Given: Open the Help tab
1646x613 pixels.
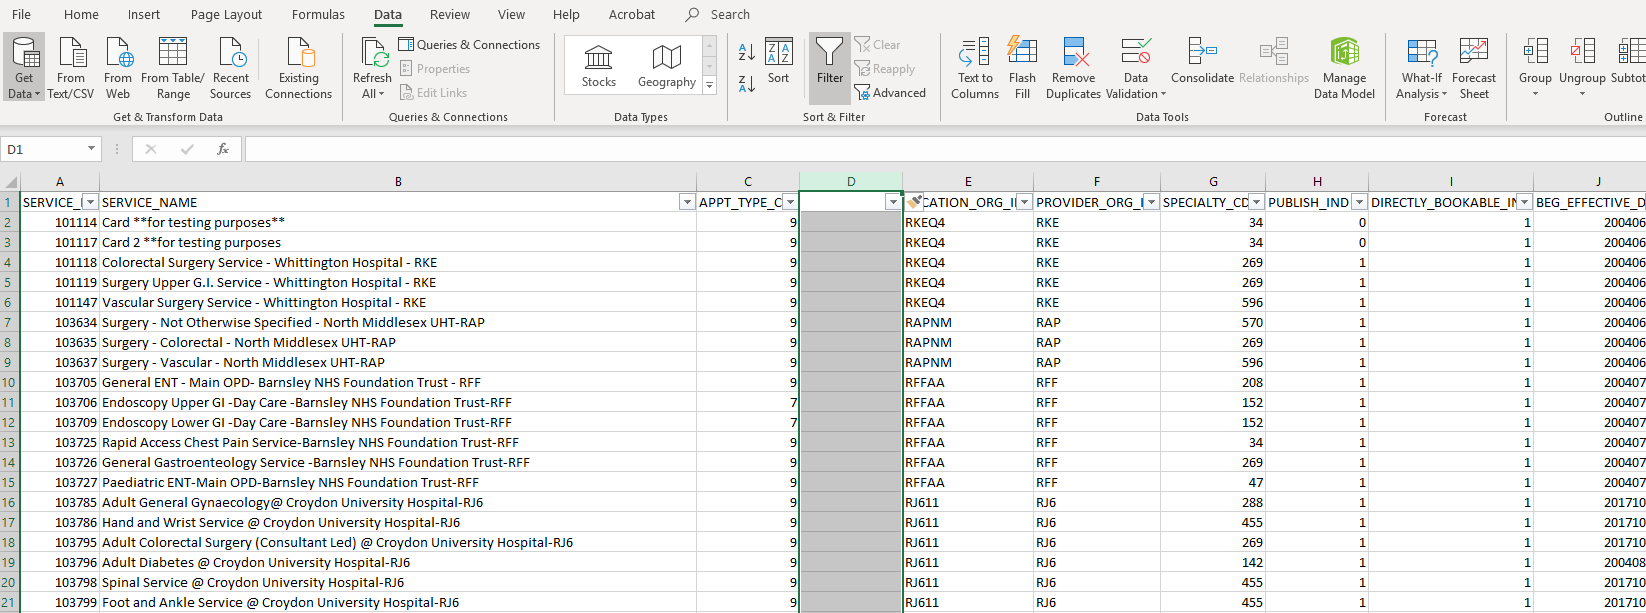Looking at the screenshot, I should point(566,14).
